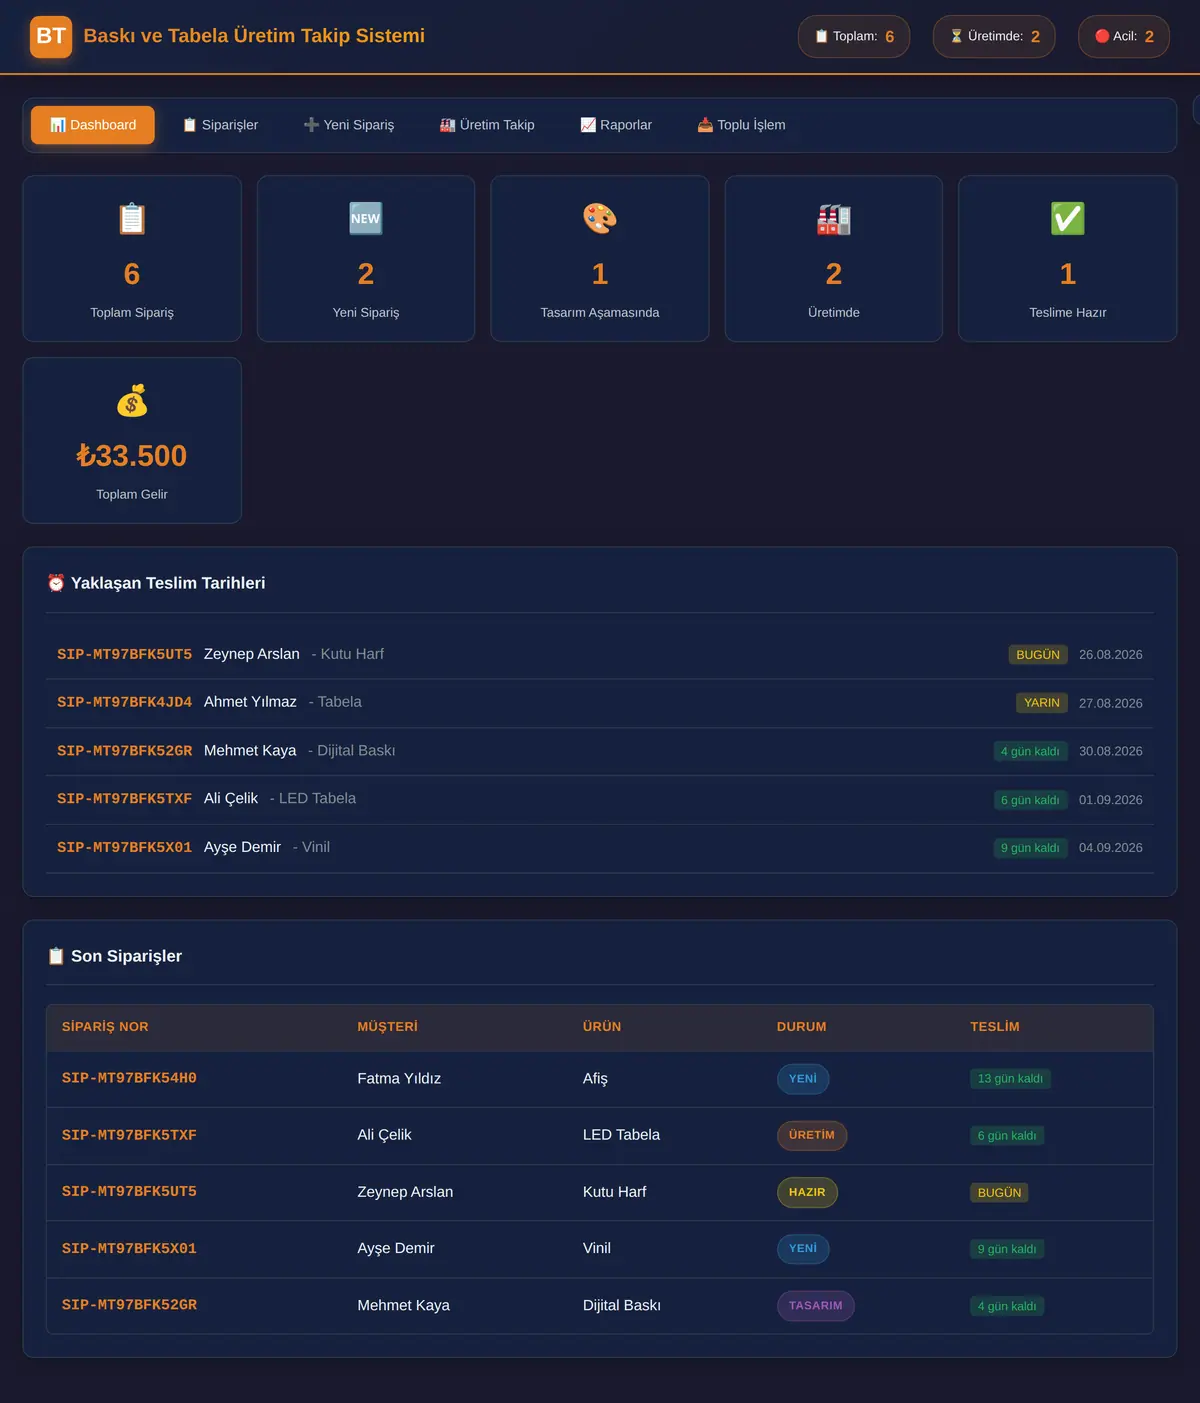Go to the Üretim Takip tab
The width and height of the screenshot is (1200, 1403).
click(x=487, y=125)
